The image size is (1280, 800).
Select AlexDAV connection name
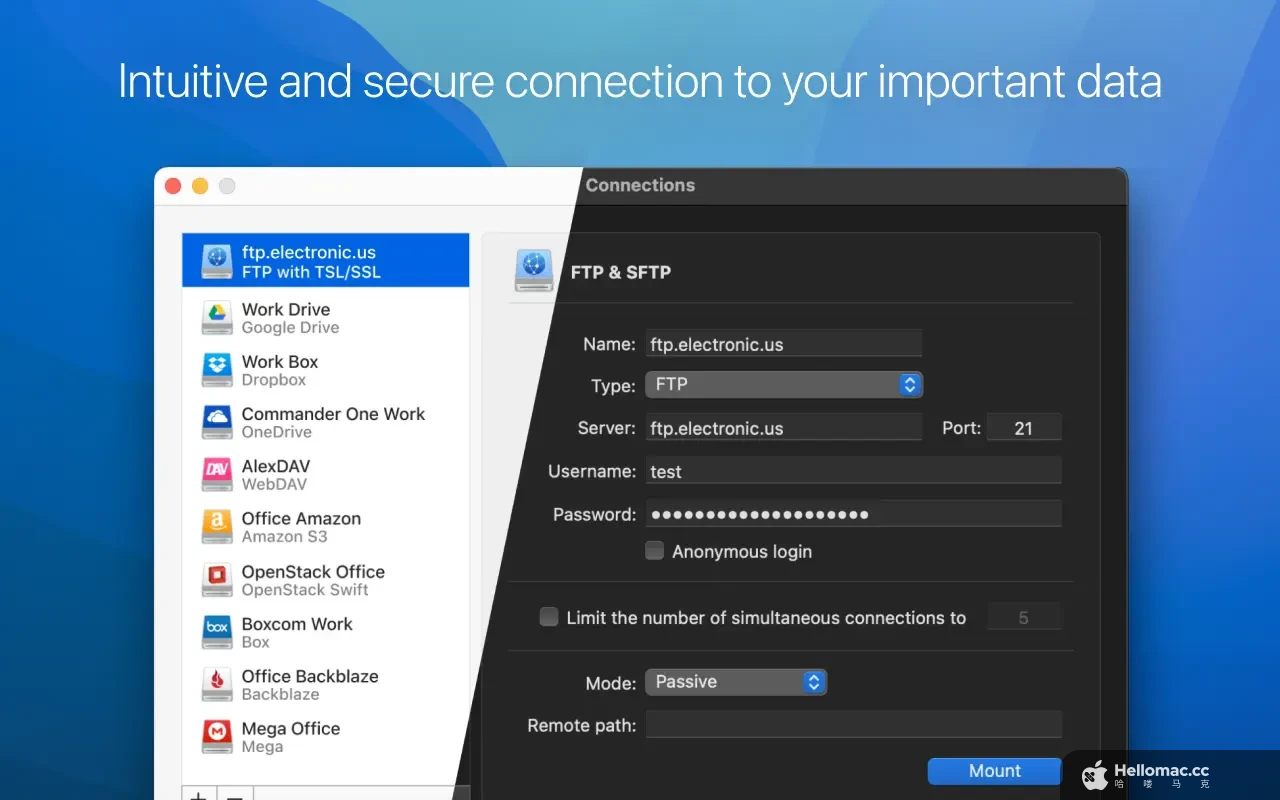pyautogui.click(x=276, y=467)
